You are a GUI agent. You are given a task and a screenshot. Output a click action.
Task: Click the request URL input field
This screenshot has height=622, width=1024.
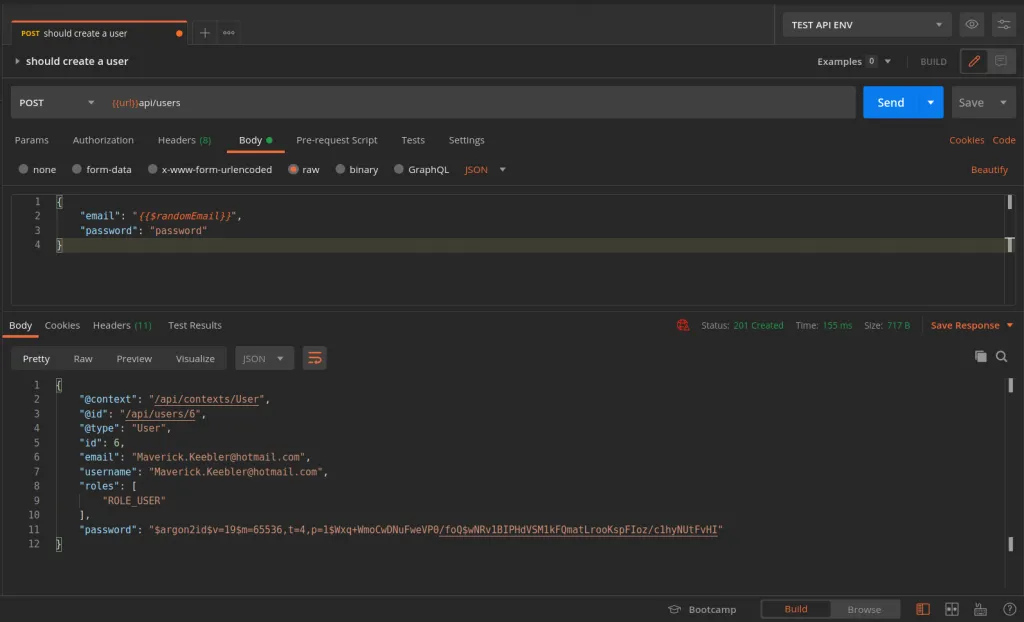pyautogui.click(x=480, y=102)
